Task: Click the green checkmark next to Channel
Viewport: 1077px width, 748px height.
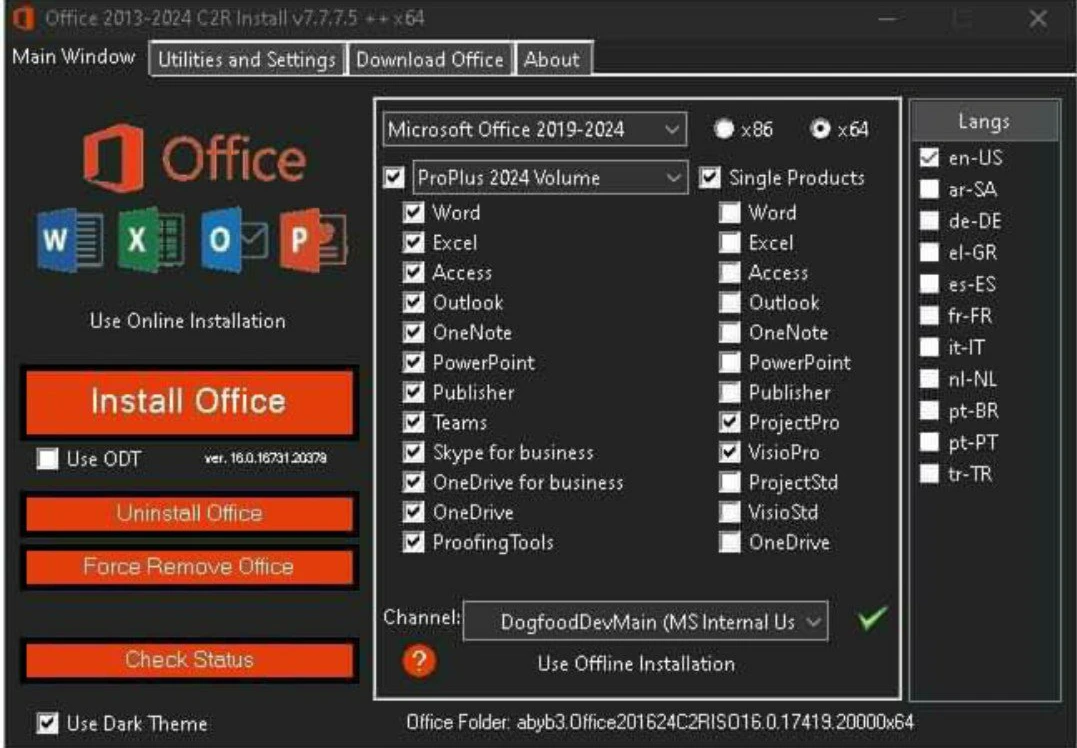Action: tap(872, 620)
